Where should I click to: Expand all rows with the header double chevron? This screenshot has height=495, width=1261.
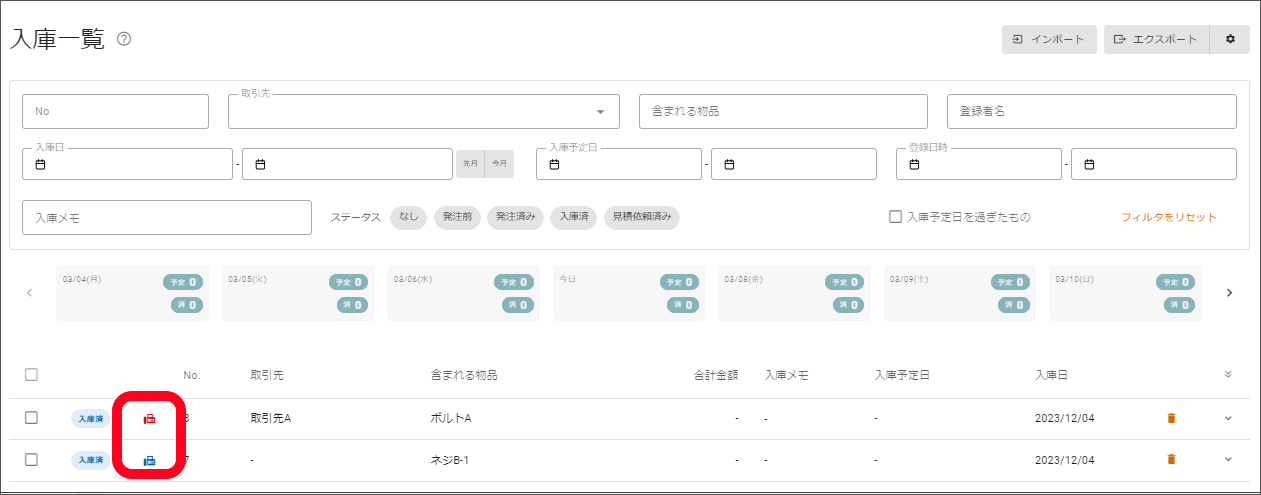coord(1228,375)
